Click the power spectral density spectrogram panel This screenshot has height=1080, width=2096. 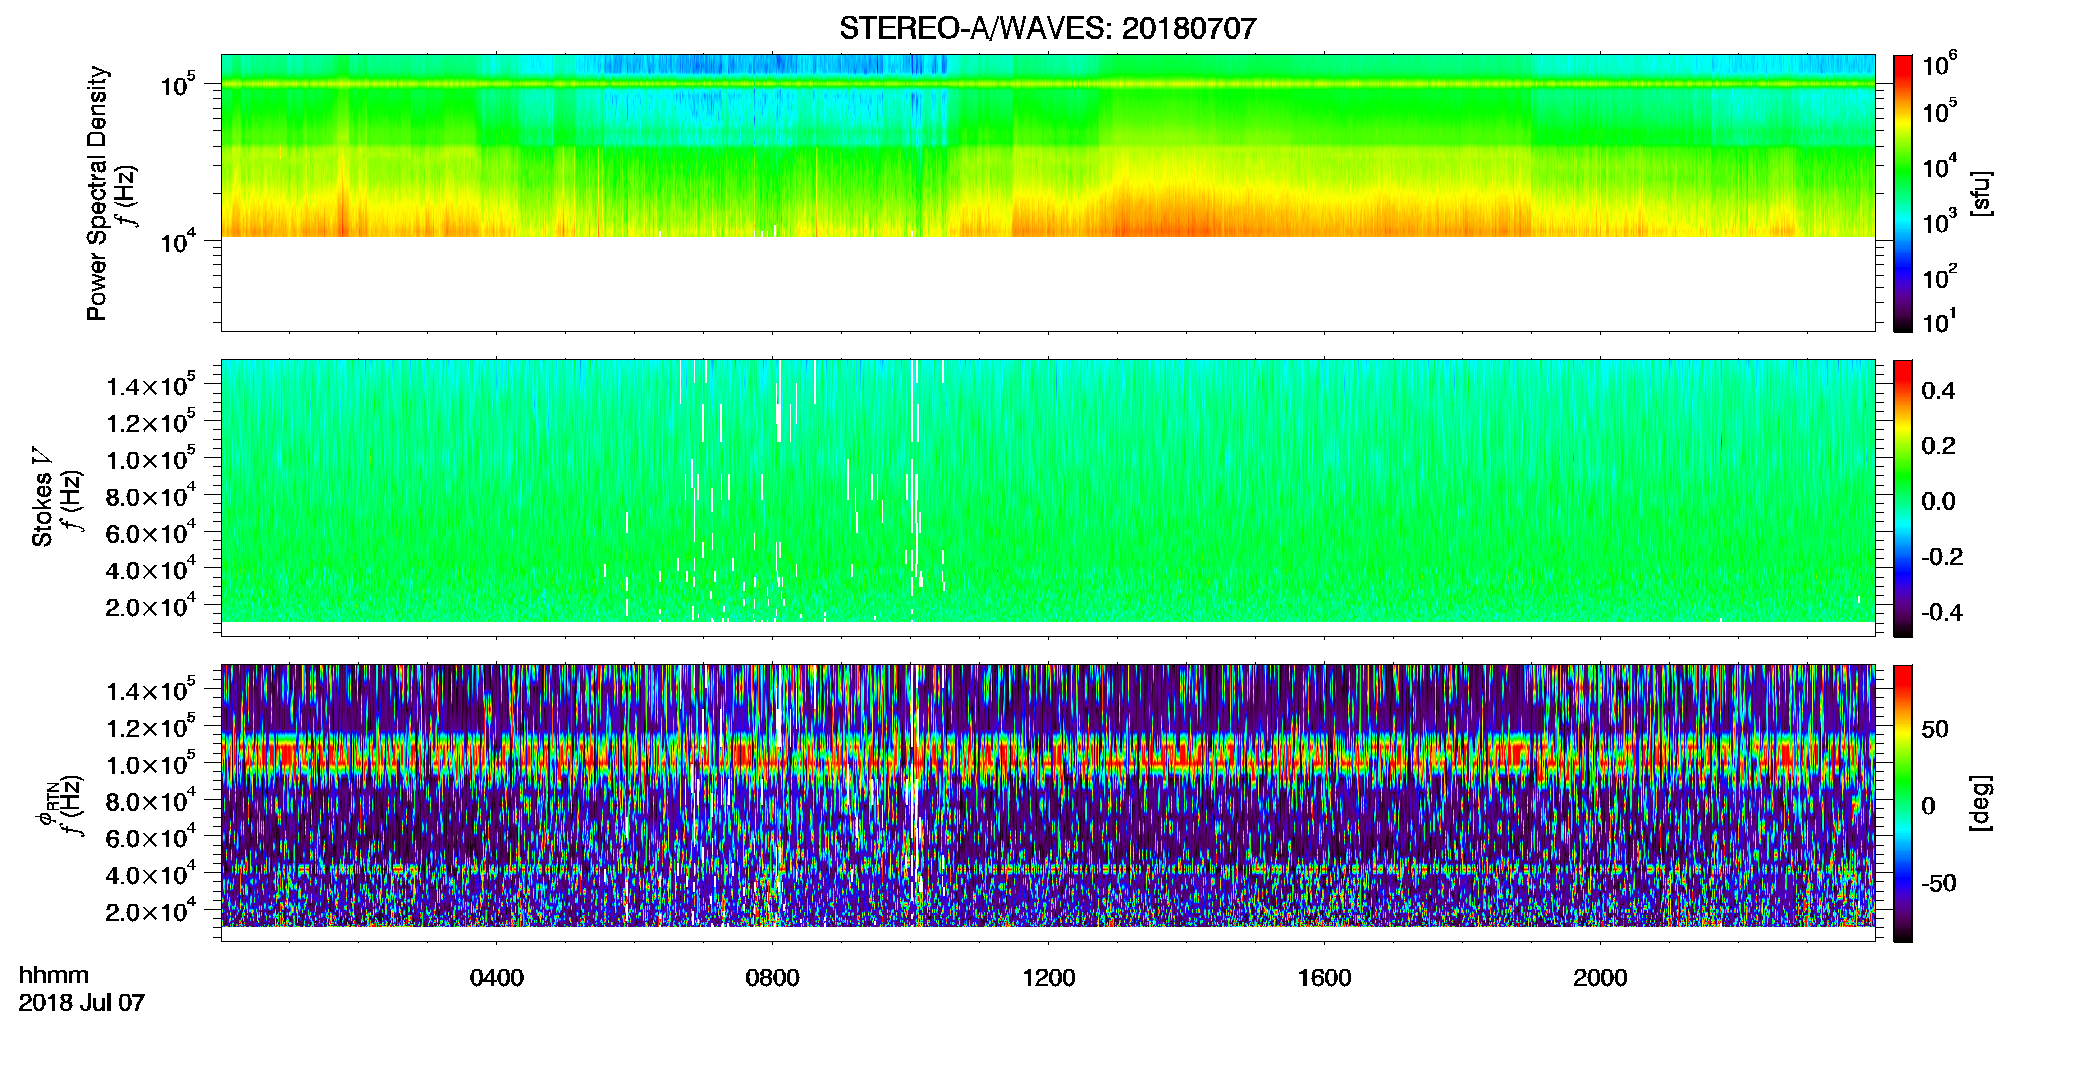tap(1048, 193)
